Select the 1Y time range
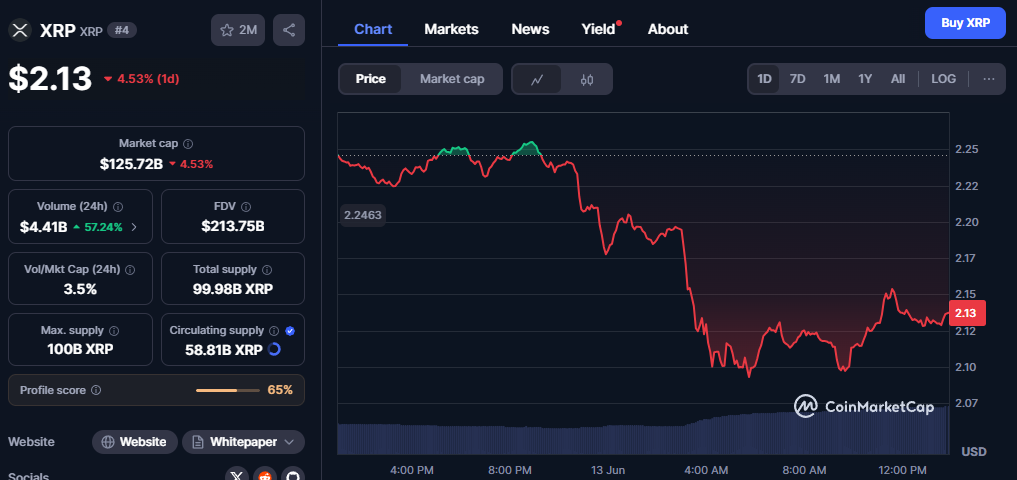The height and width of the screenshot is (480, 1017). click(x=865, y=79)
